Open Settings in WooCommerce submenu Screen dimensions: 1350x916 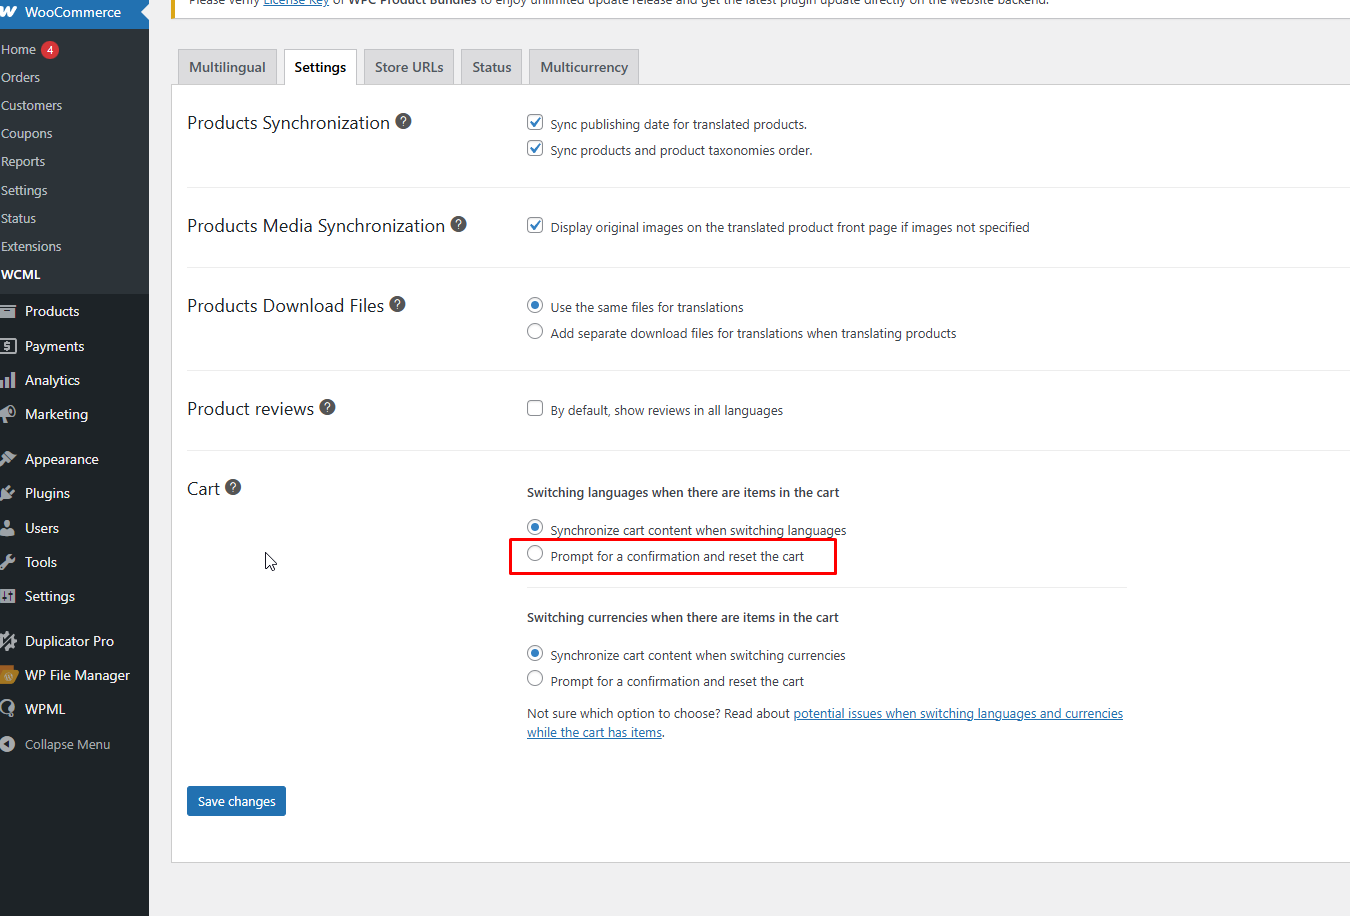click(24, 190)
